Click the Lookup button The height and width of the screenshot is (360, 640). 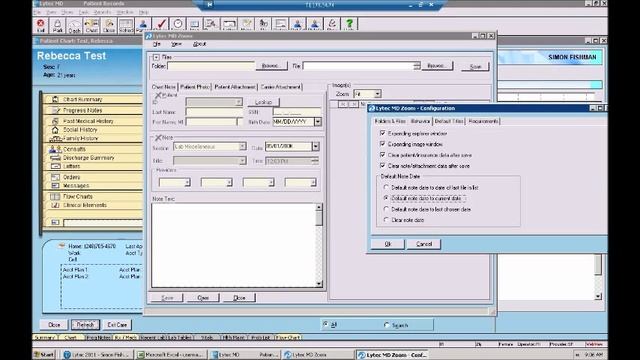(263, 102)
